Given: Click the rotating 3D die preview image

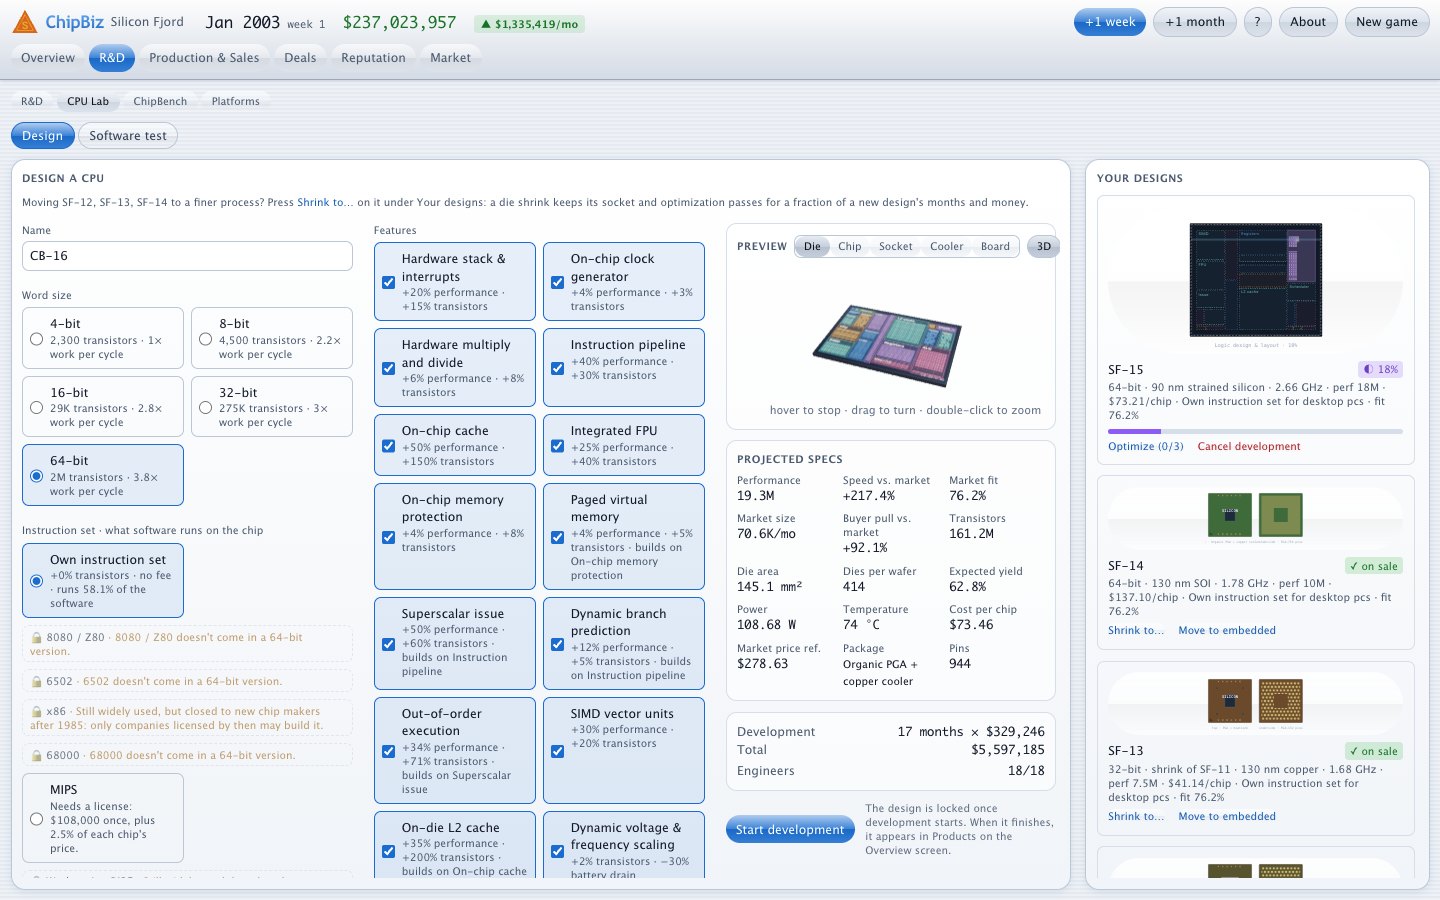Looking at the screenshot, I should [x=887, y=343].
